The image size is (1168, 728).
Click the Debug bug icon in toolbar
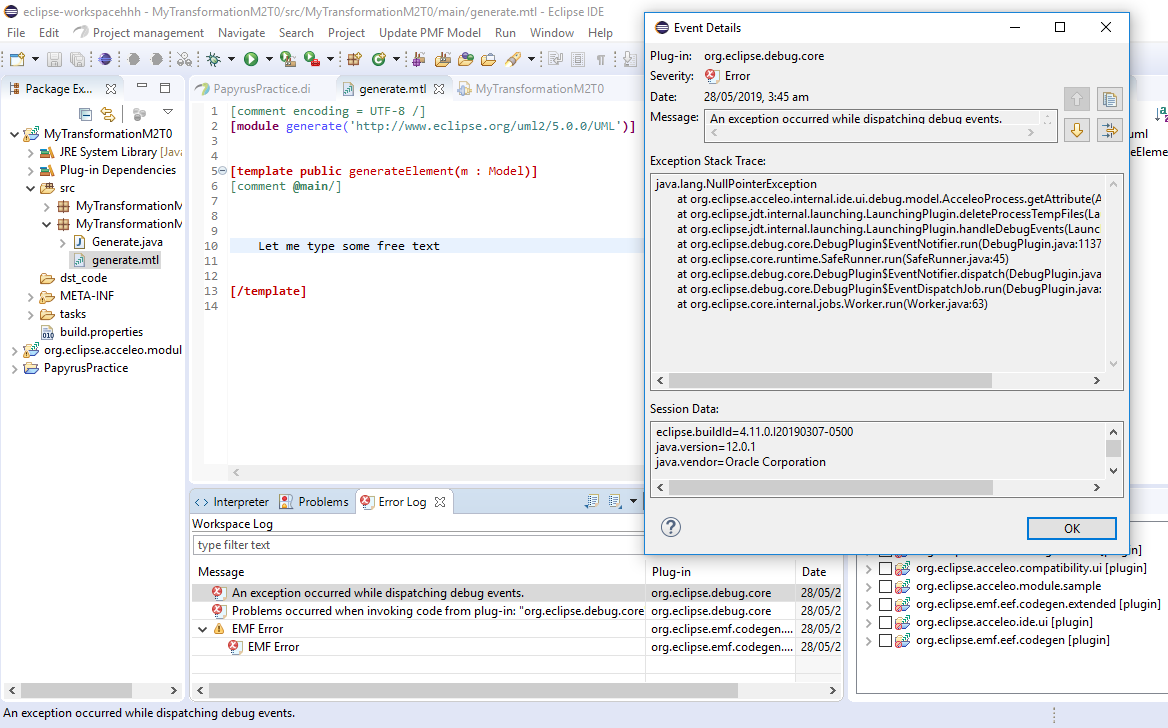[x=214, y=59]
